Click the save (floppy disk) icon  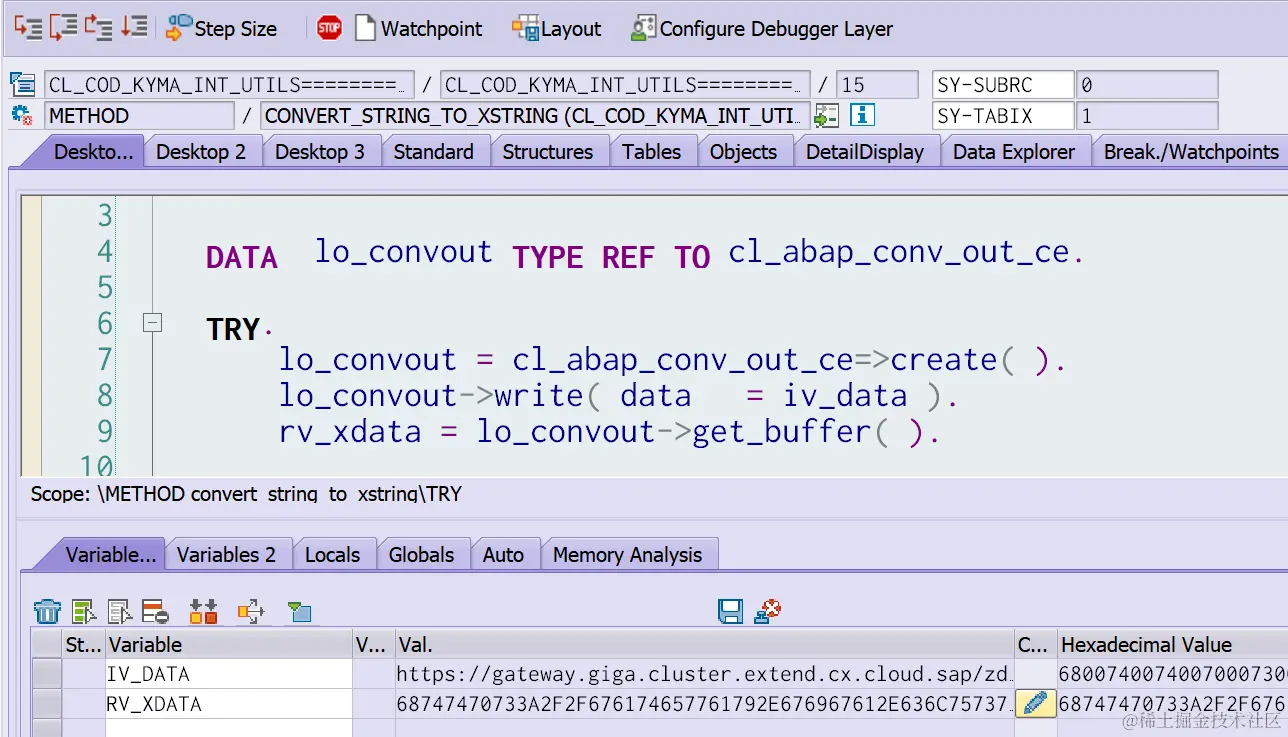point(730,611)
